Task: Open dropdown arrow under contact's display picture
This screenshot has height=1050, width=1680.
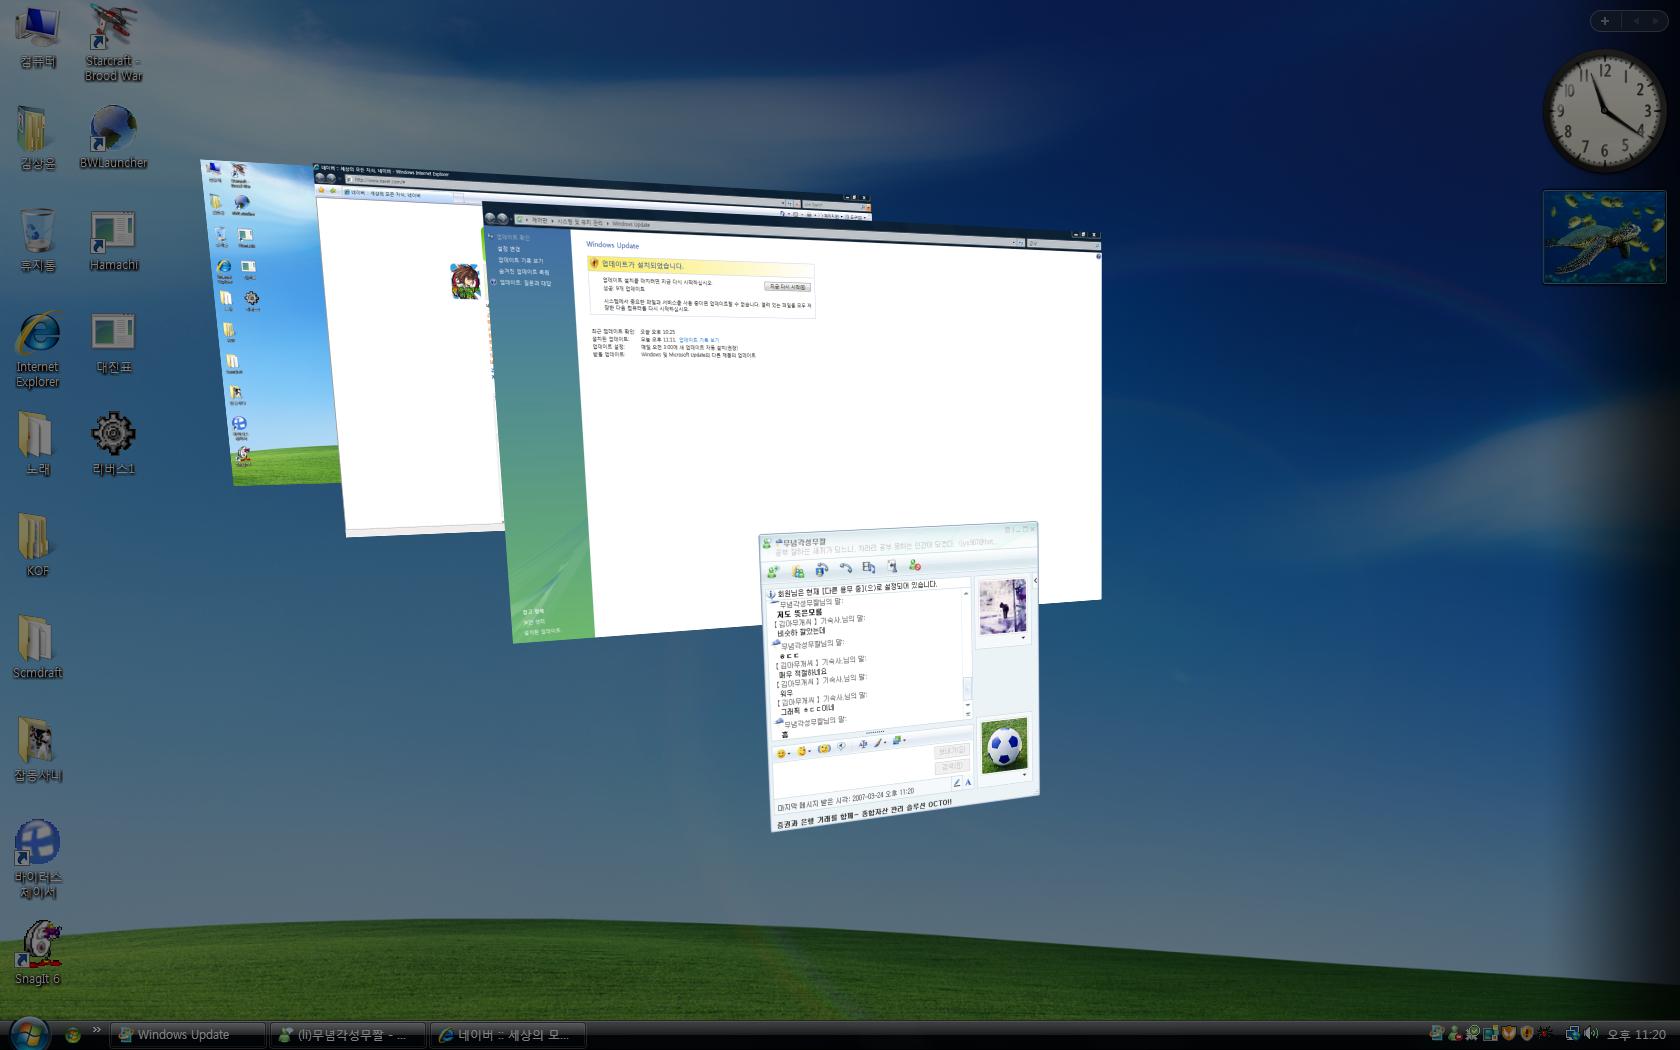Action: 1023,638
